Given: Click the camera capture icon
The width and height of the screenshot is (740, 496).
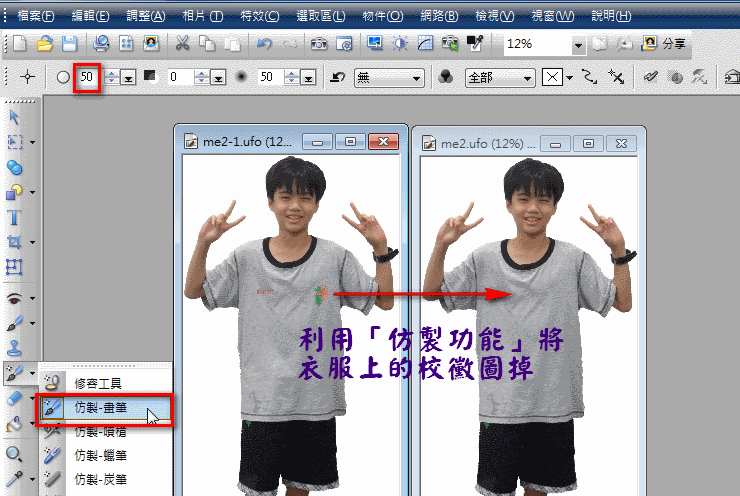Looking at the screenshot, I should (x=319, y=44).
